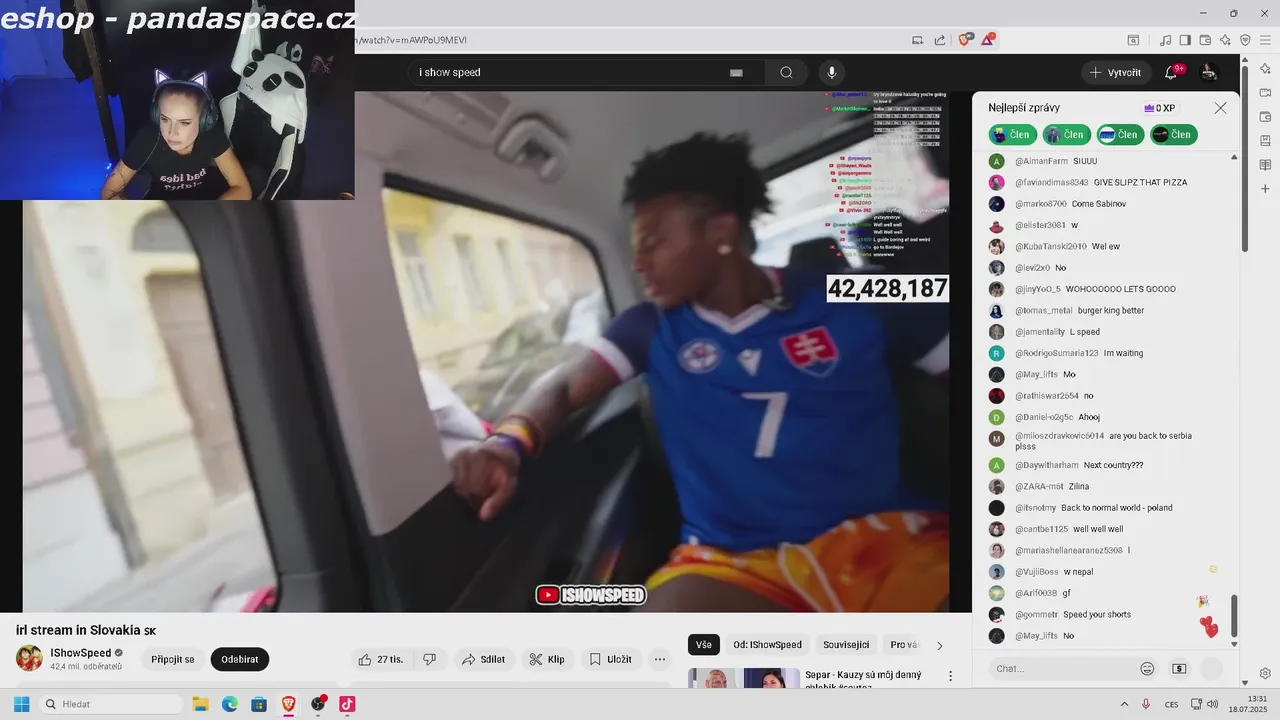Toggle the browser sidebar panel icon
The width and height of the screenshot is (1280, 720).
tap(1185, 40)
